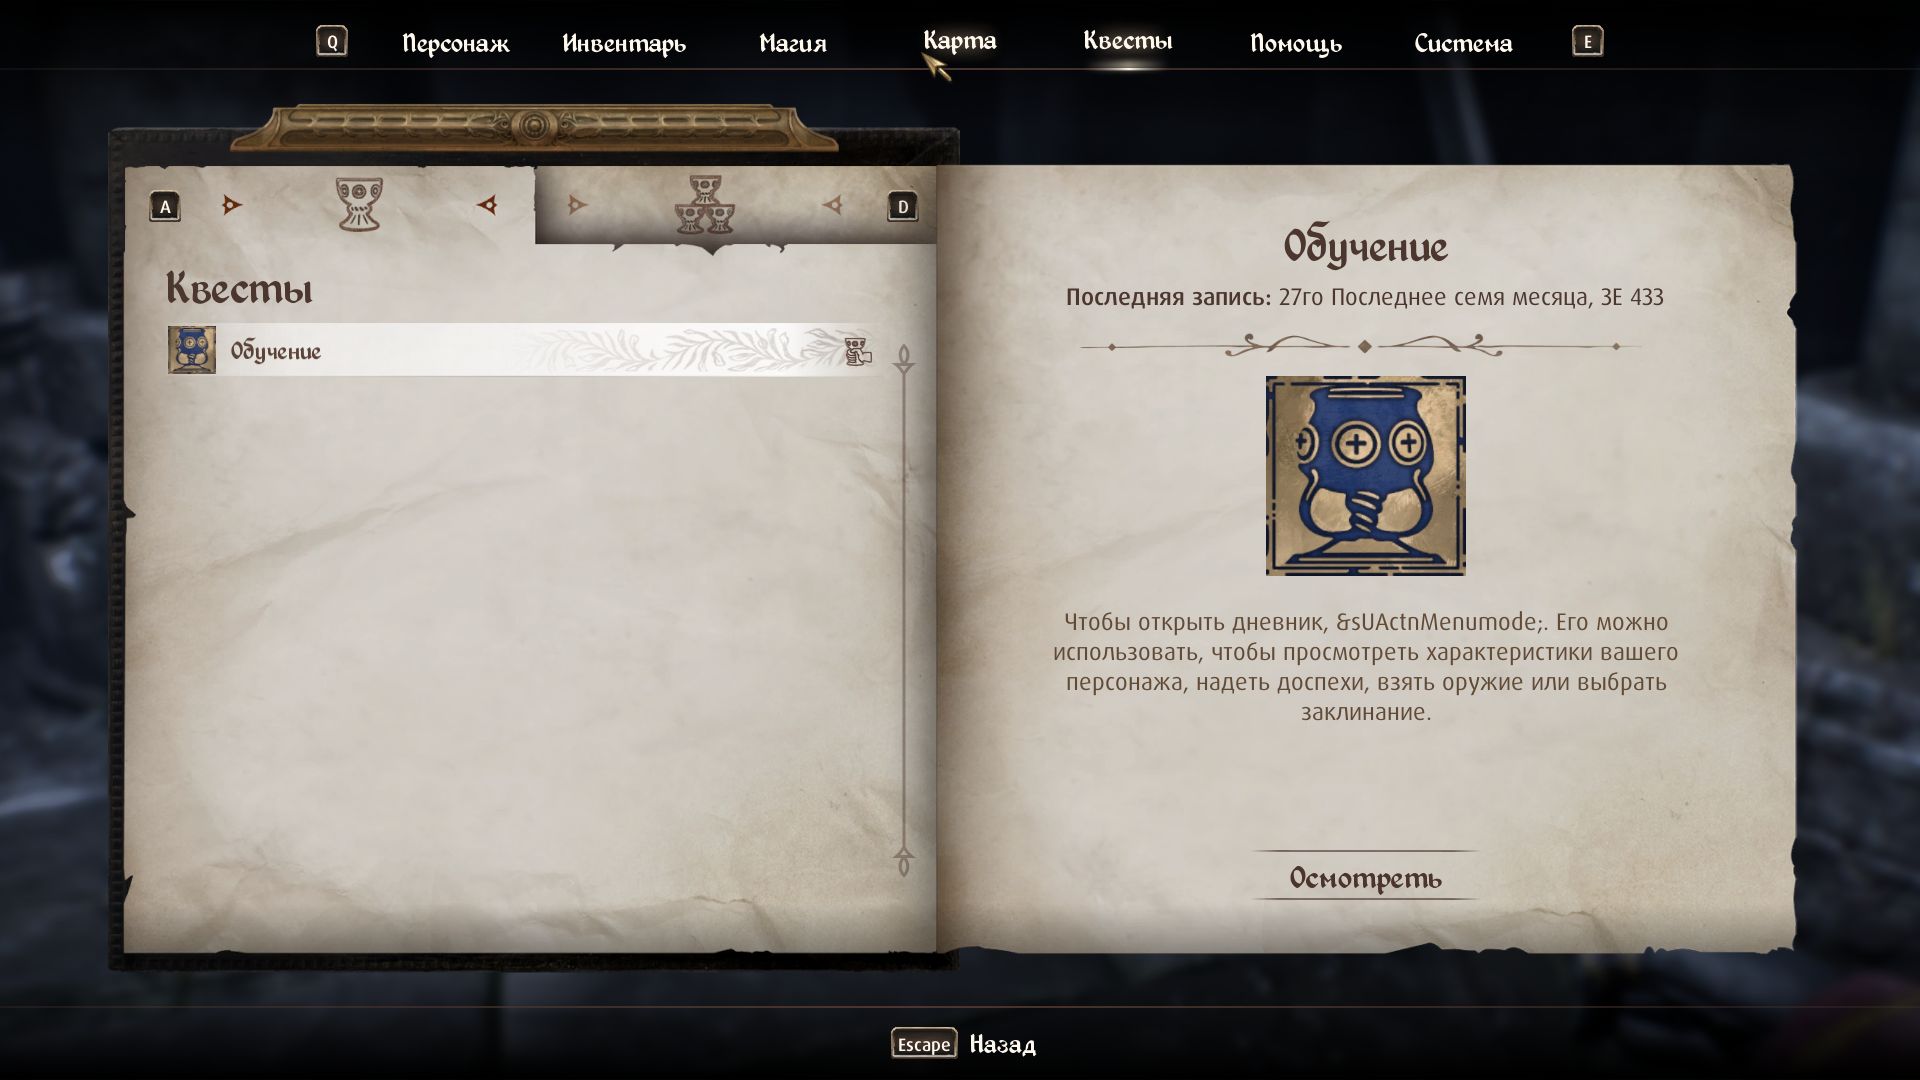Open the Инвентарь tab
The image size is (1920, 1080).
click(x=624, y=43)
